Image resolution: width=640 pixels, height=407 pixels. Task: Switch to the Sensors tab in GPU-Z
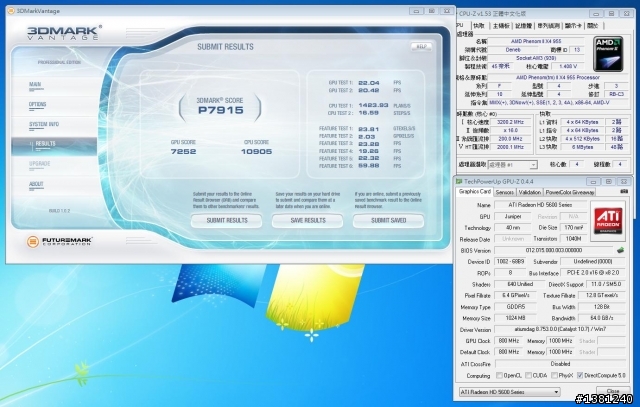point(504,192)
